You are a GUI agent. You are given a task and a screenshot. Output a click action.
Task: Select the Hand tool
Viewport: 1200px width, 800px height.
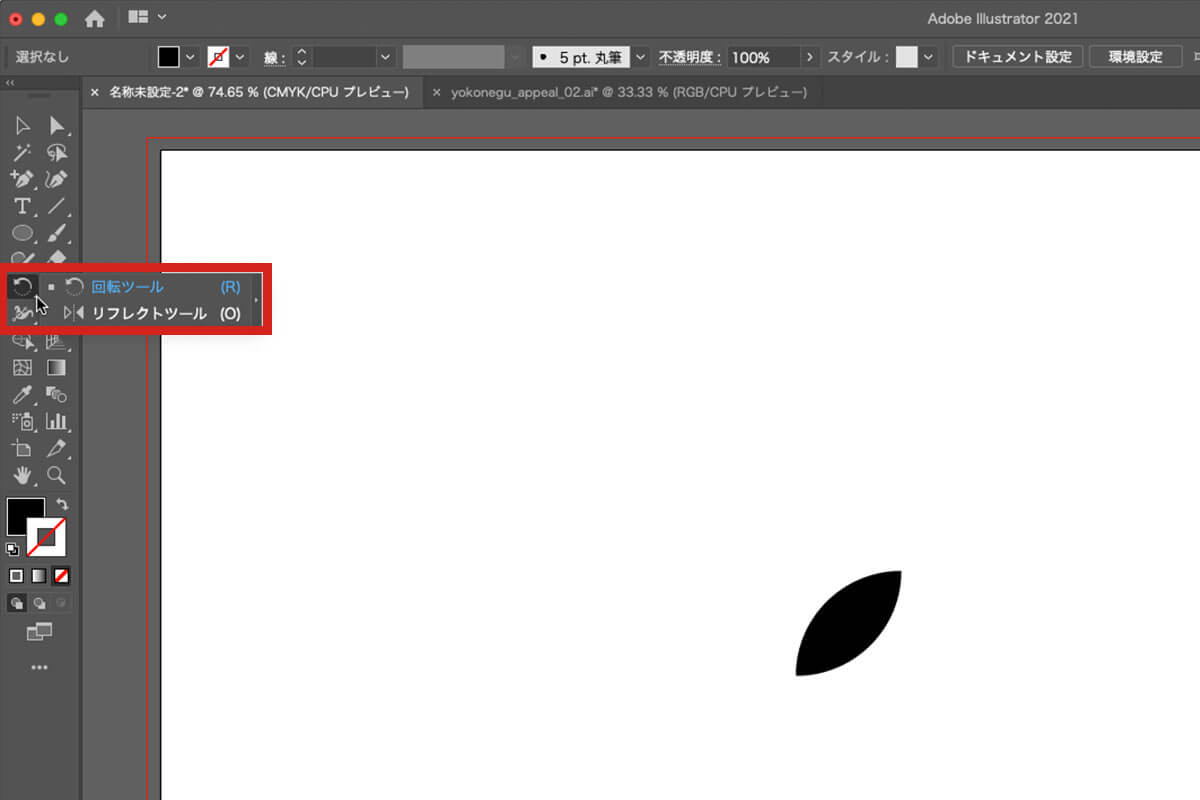22,476
